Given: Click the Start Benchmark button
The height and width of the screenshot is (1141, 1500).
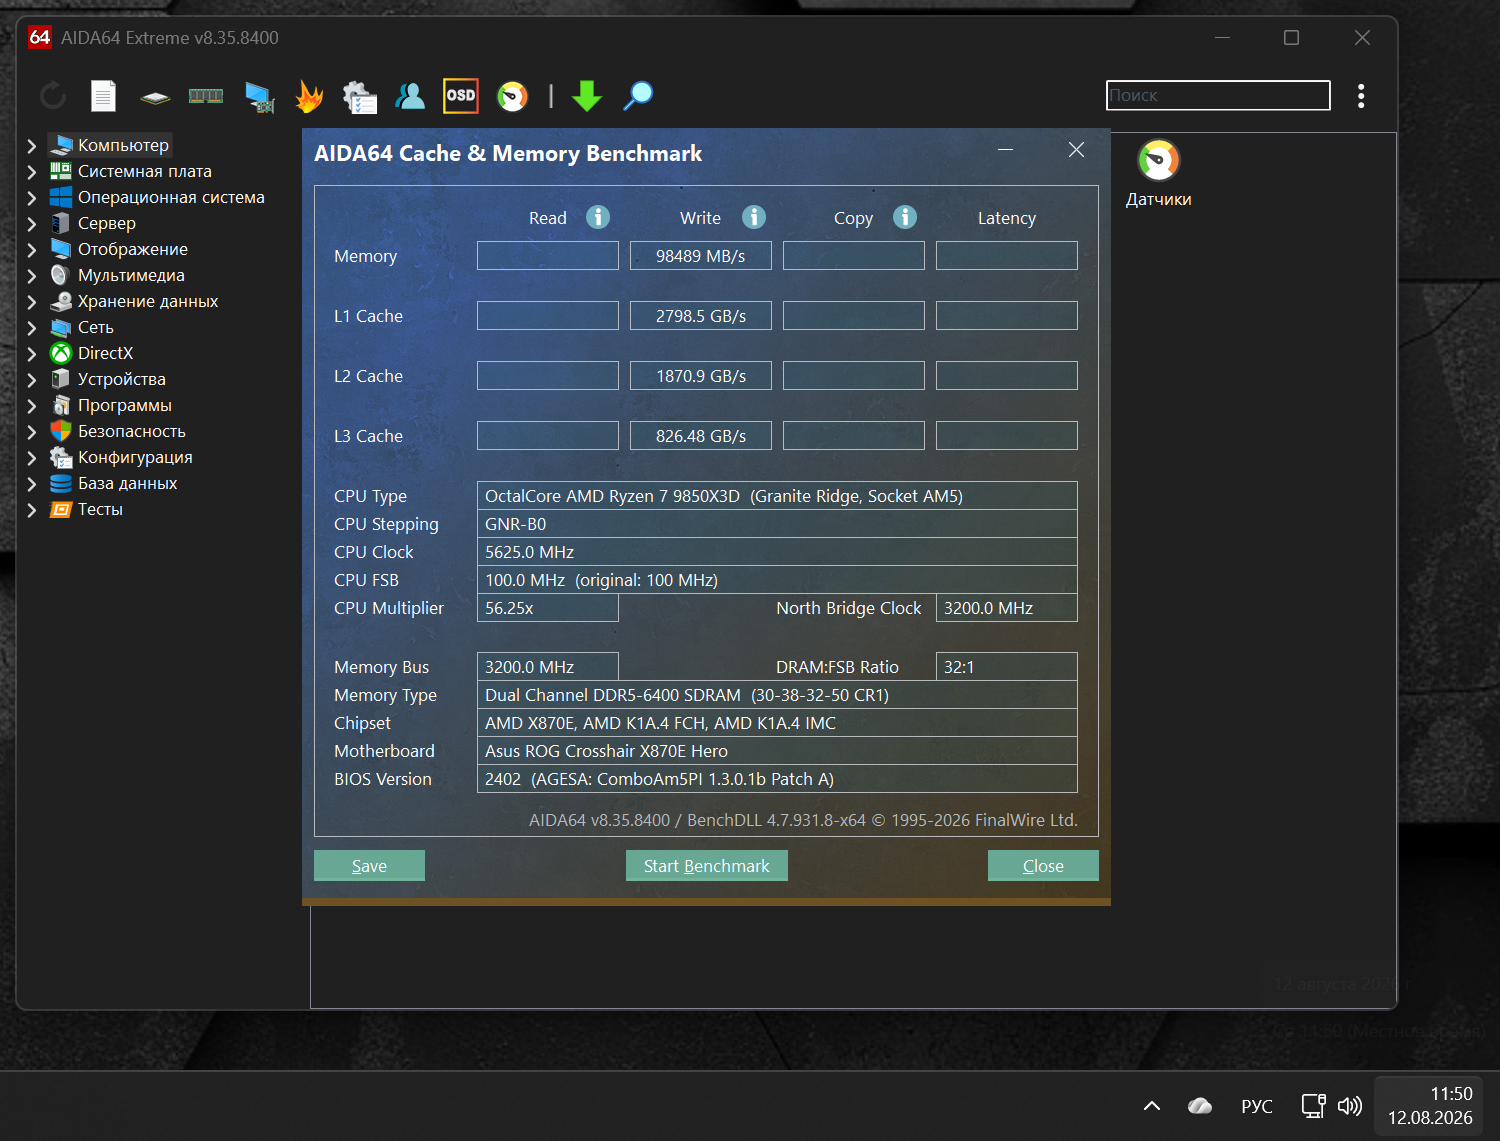Looking at the screenshot, I should coord(707,866).
